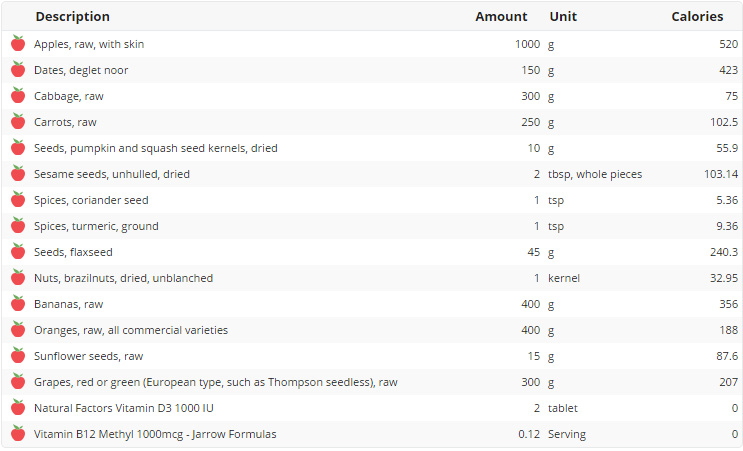This screenshot has width=743, height=451.
Task: Change the tablet unit for Vitamin D3
Action: coord(563,408)
